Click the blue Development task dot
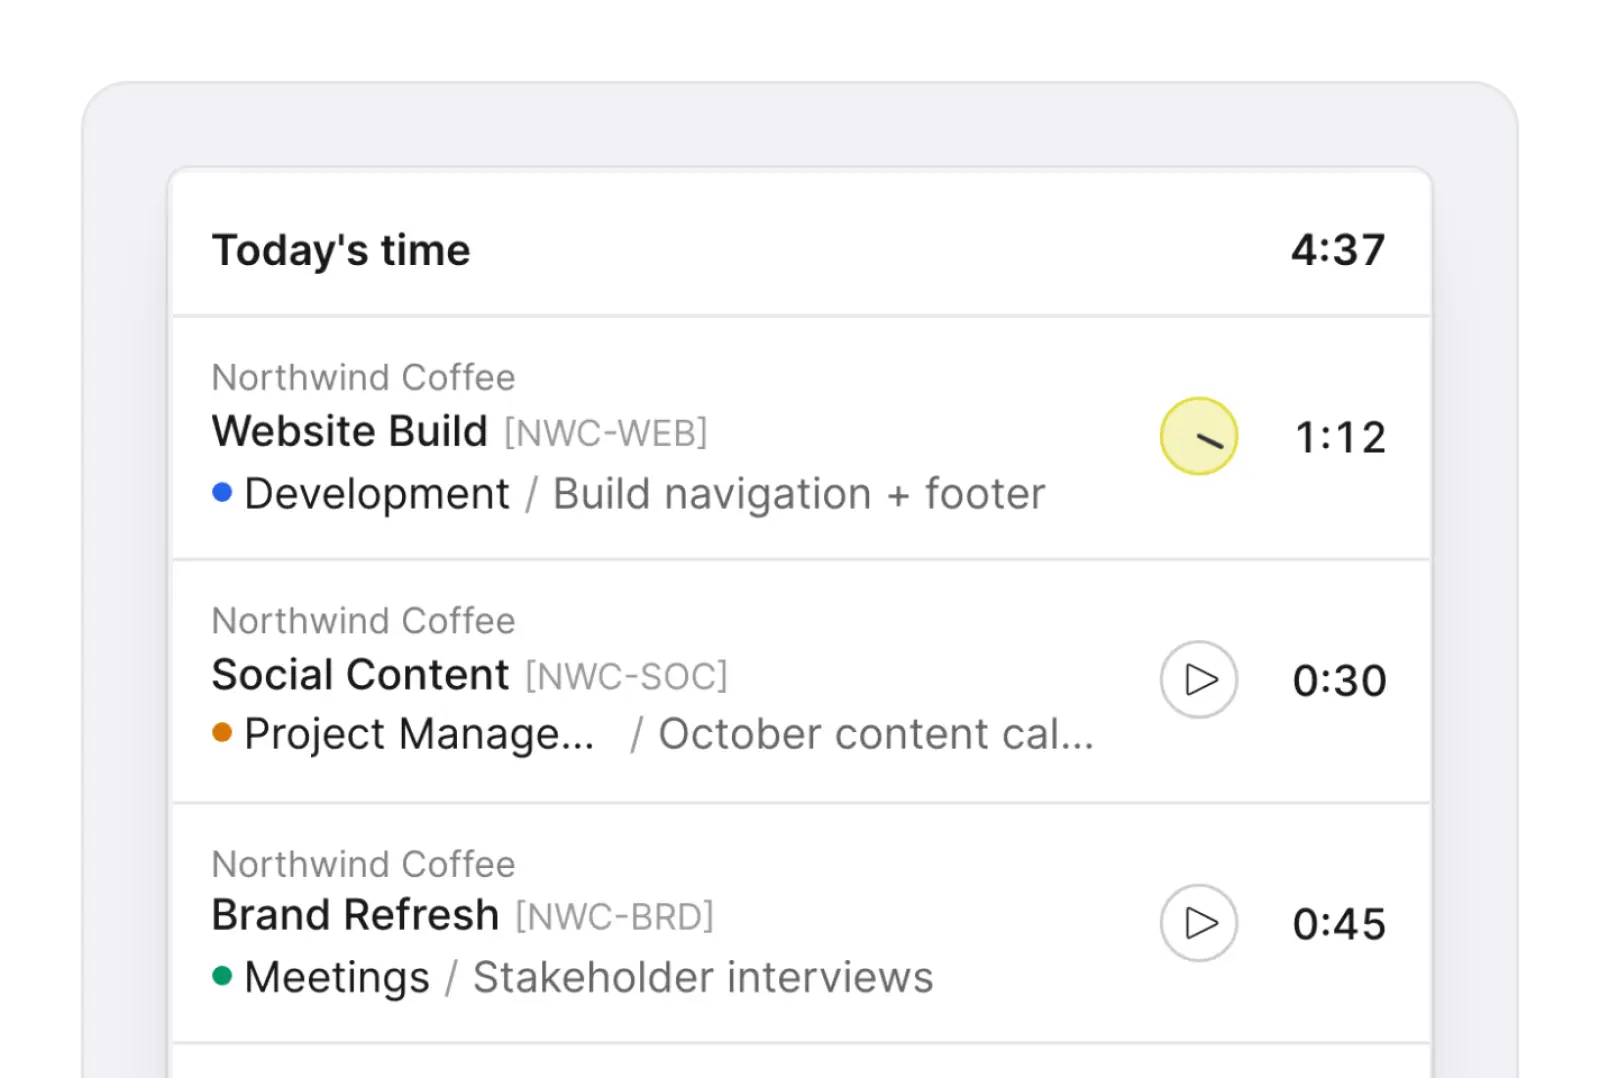The width and height of the screenshot is (1600, 1078). [222, 492]
